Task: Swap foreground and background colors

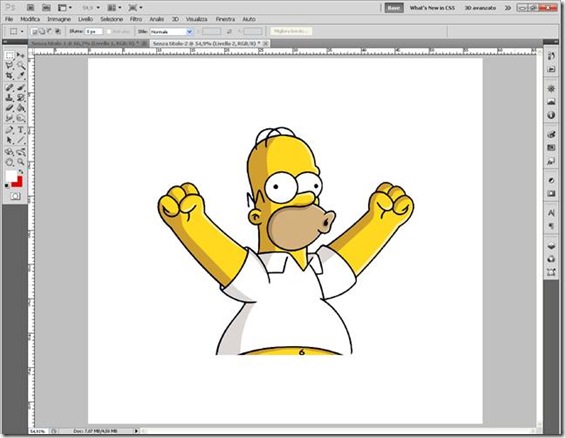Action: pyautogui.click(x=22, y=172)
